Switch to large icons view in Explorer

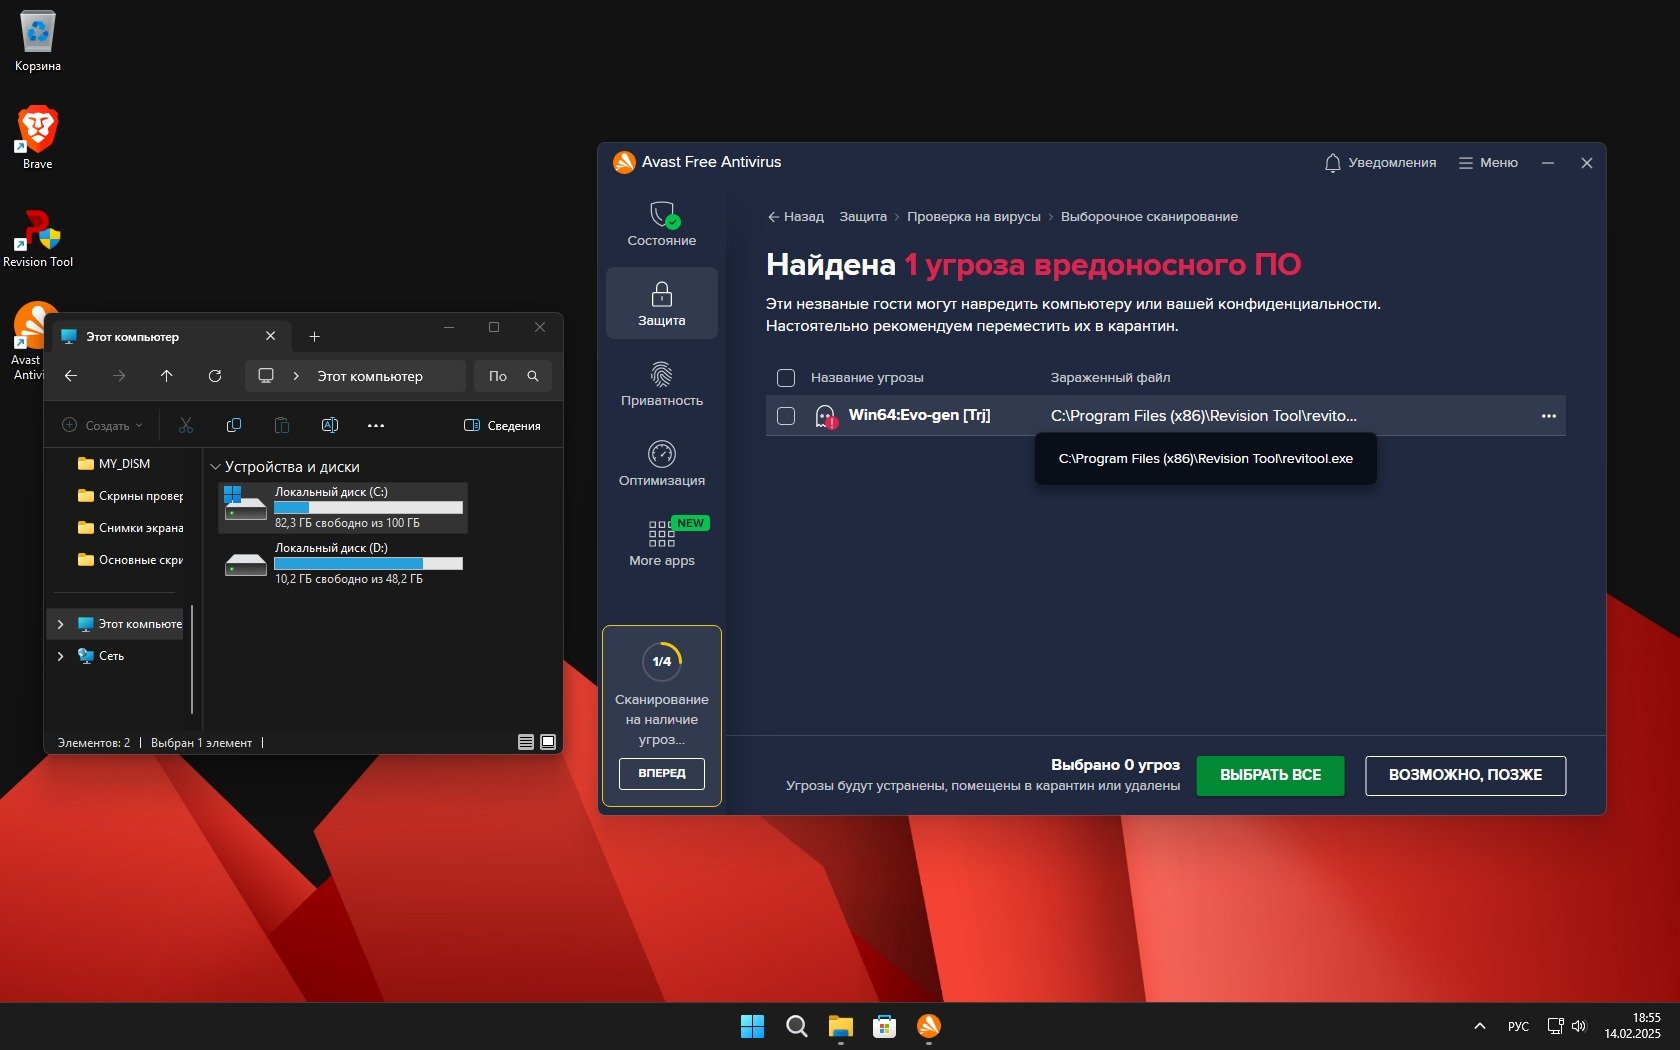point(548,742)
